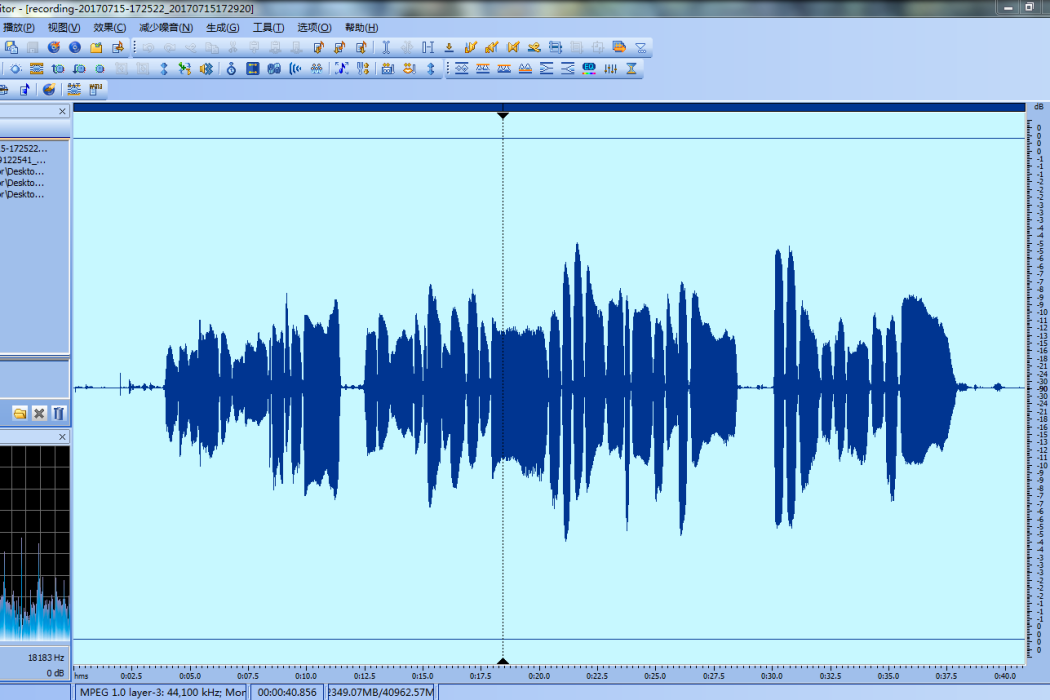Click the music note in frame icon
Screen dimensions: 1050x700
pyautogui.click(x=342, y=68)
